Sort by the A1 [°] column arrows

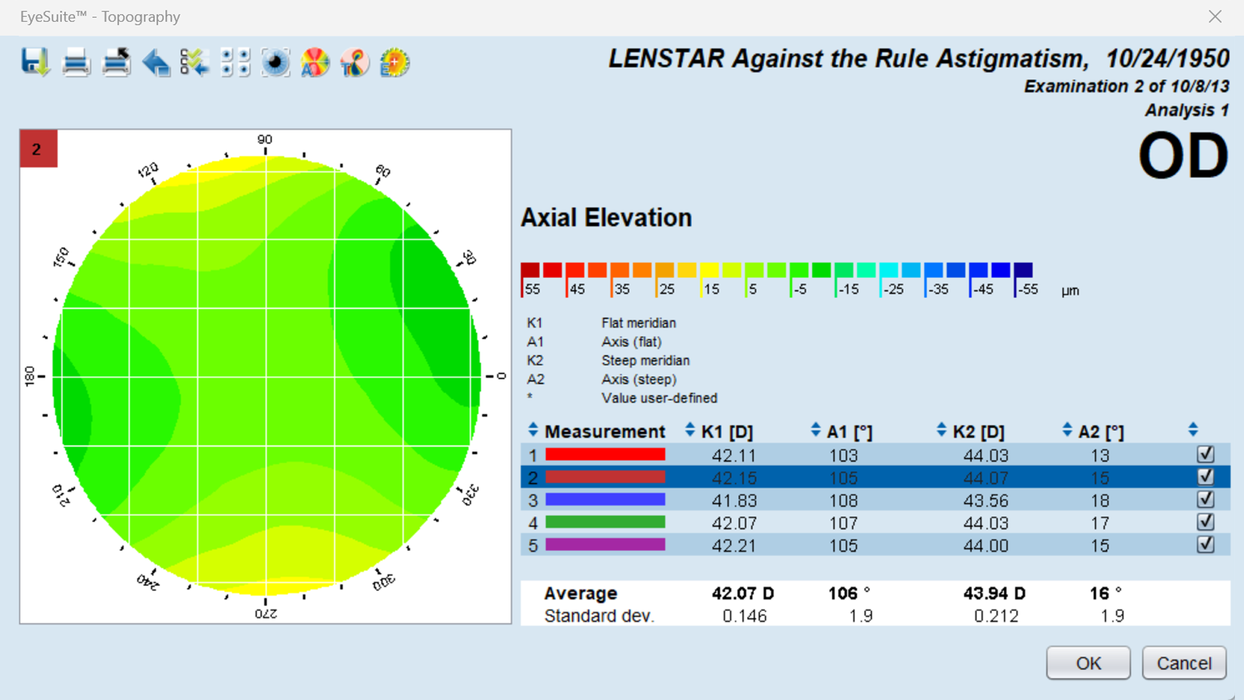click(x=815, y=431)
